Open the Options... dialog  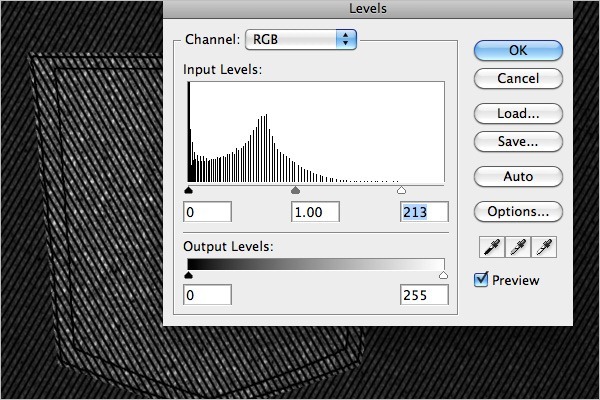point(518,211)
